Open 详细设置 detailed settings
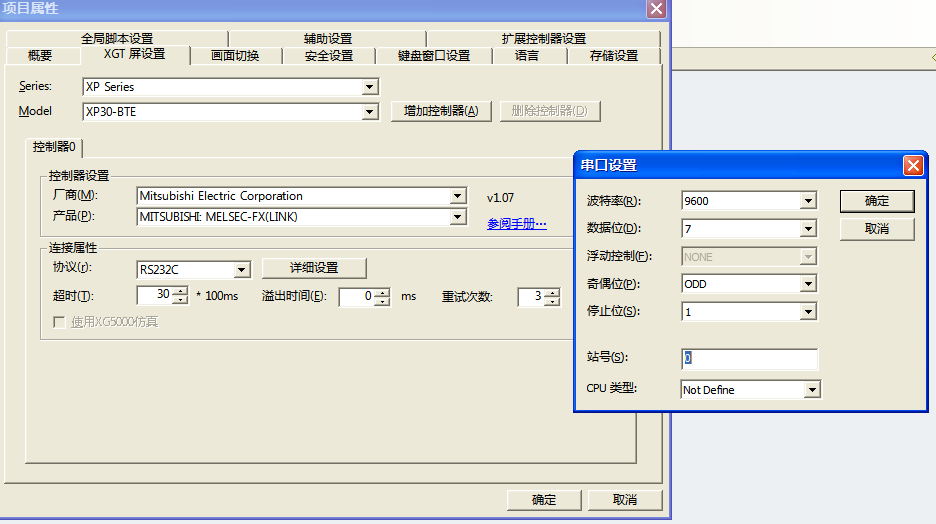The width and height of the screenshot is (936, 524). coord(314,268)
